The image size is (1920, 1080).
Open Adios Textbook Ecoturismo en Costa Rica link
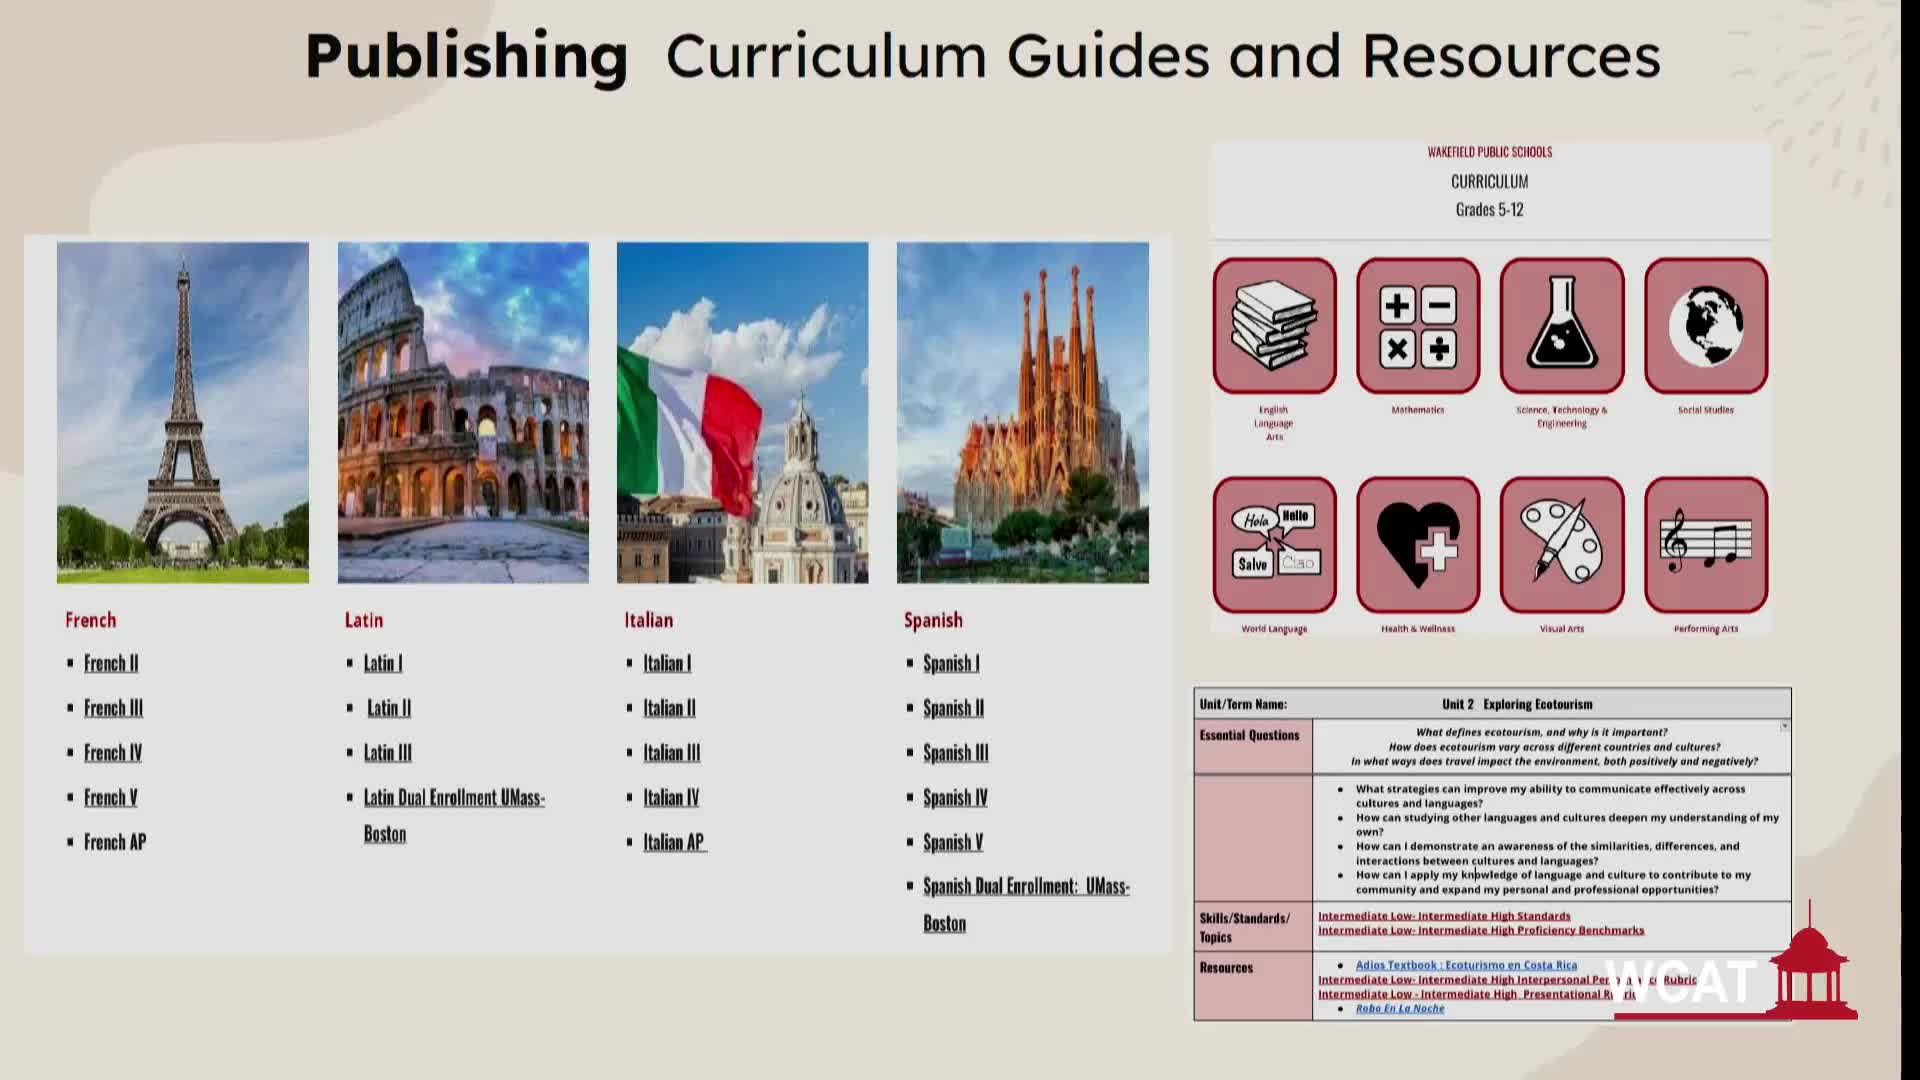1466,965
